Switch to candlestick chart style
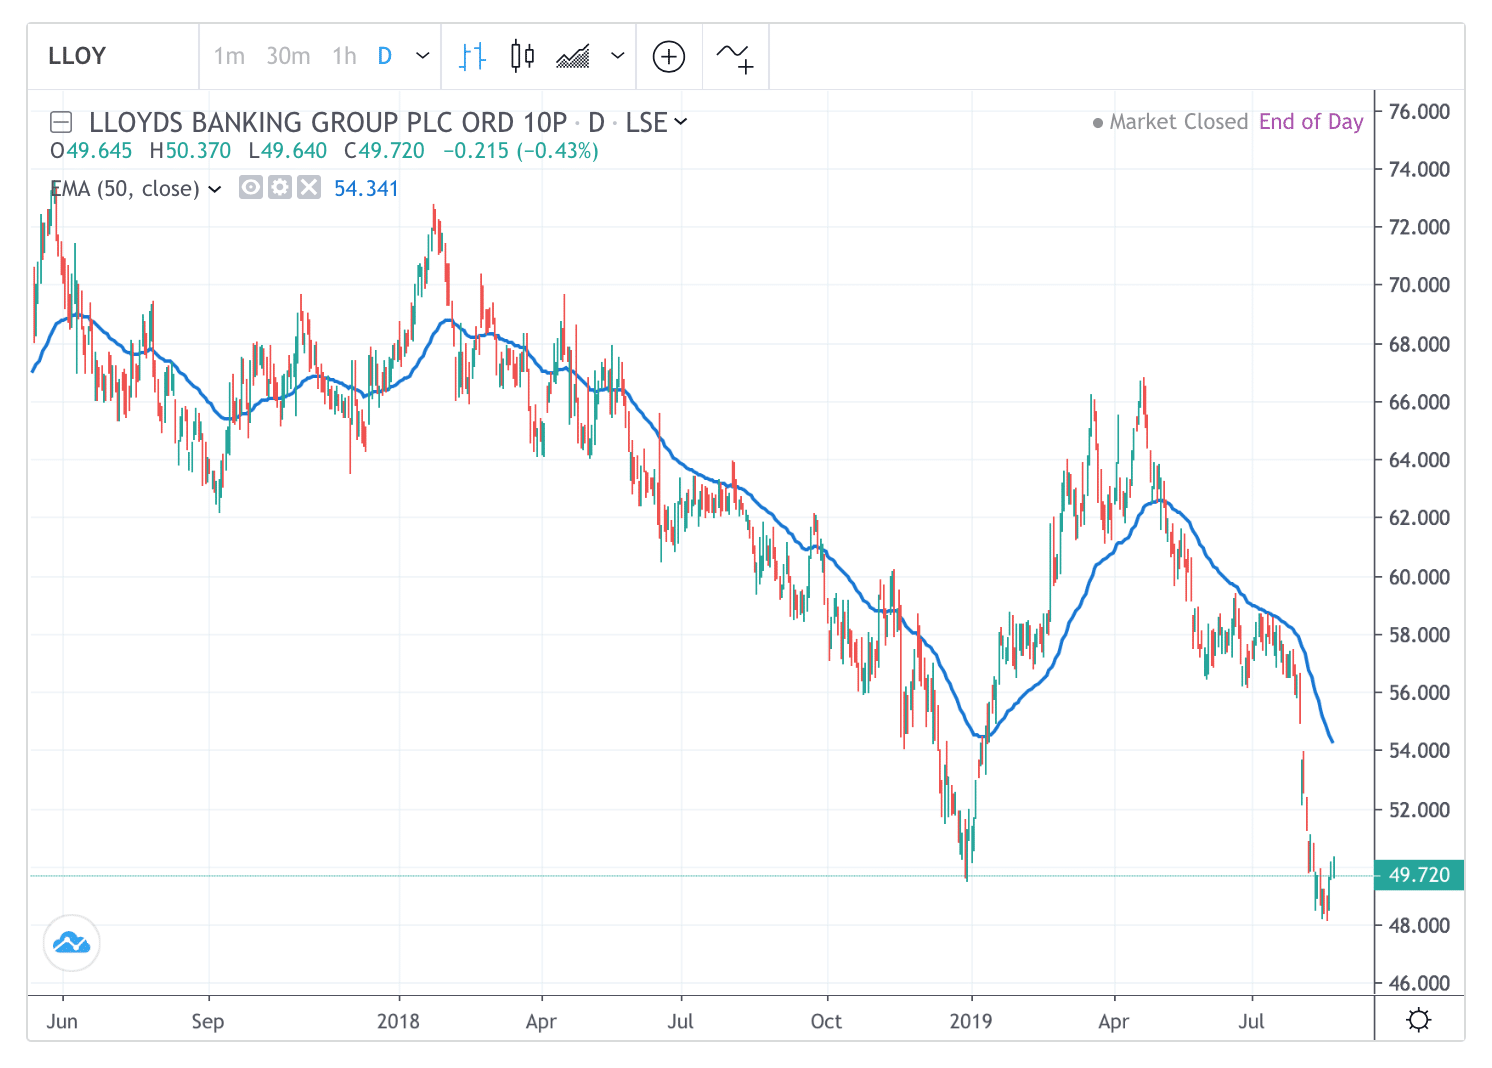Viewport: 1492px width, 1068px height. [x=522, y=56]
